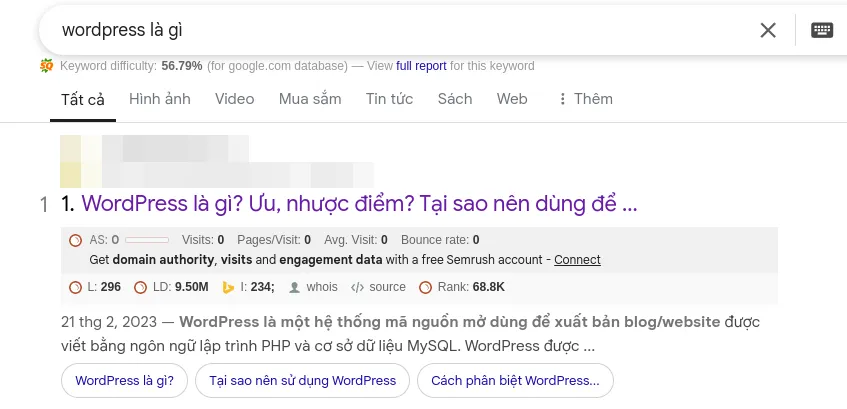Image resolution: width=847 pixels, height=409 pixels.
Task: Open the three-dot Thêm menu
Action: 586,99
